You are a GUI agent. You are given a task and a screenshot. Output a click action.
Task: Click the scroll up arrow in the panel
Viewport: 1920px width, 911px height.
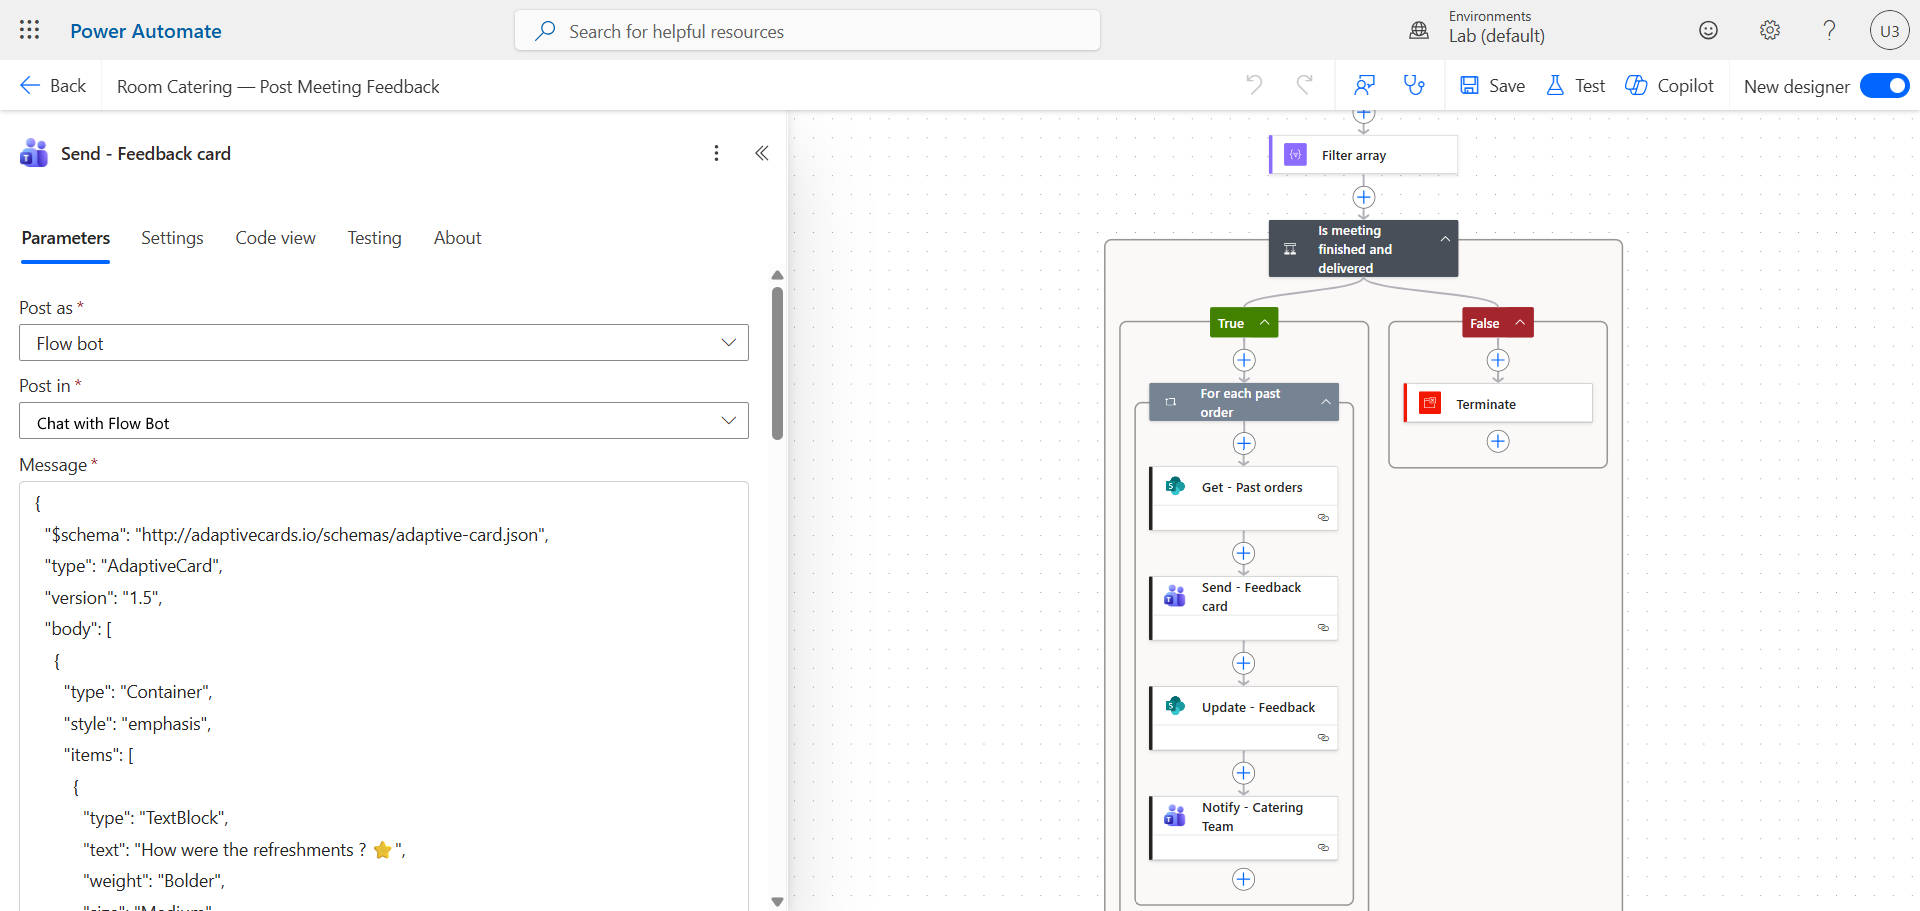(x=777, y=275)
